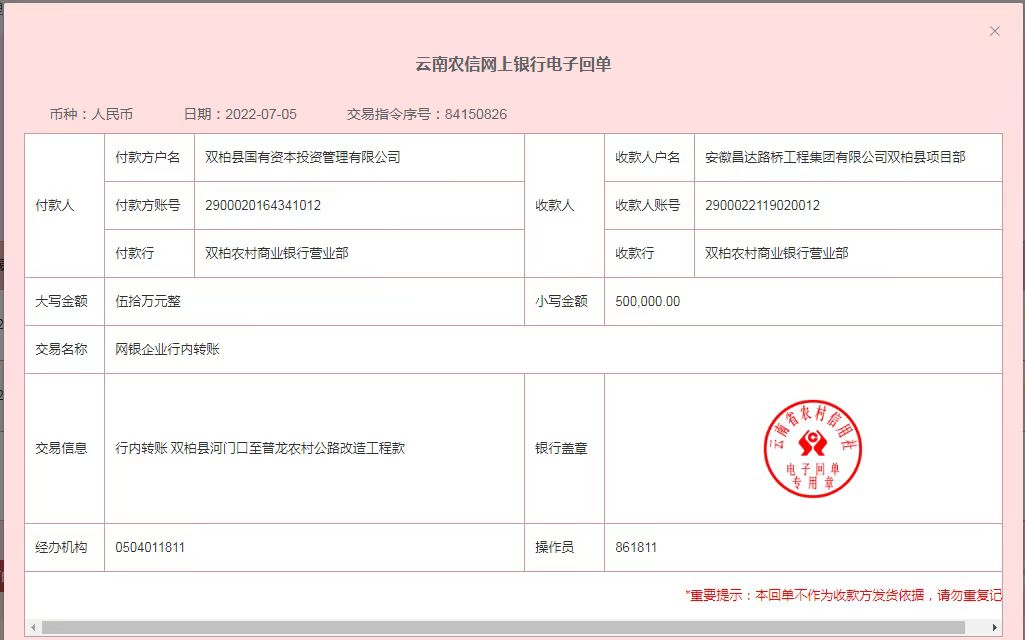Screen dimensions: 1025x640
Task: Click the transaction name 网银企业行内转账
Action: pos(167,349)
